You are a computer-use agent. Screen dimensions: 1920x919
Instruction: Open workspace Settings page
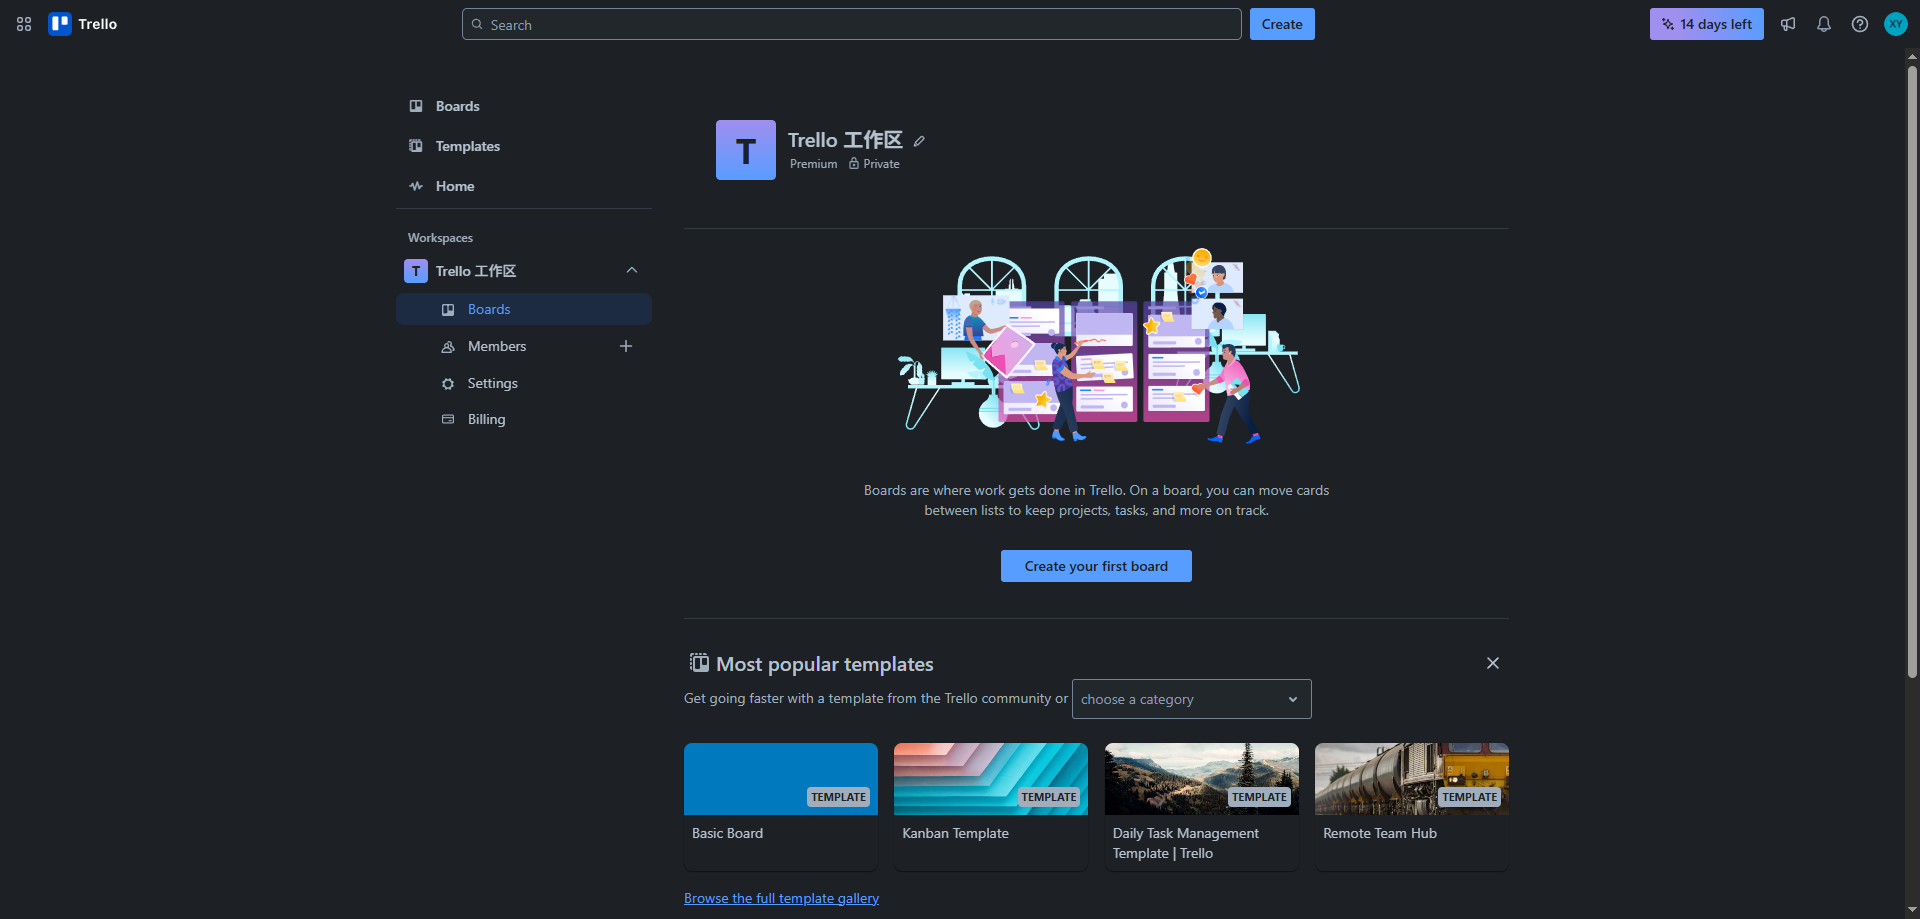[x=524, y=383]
